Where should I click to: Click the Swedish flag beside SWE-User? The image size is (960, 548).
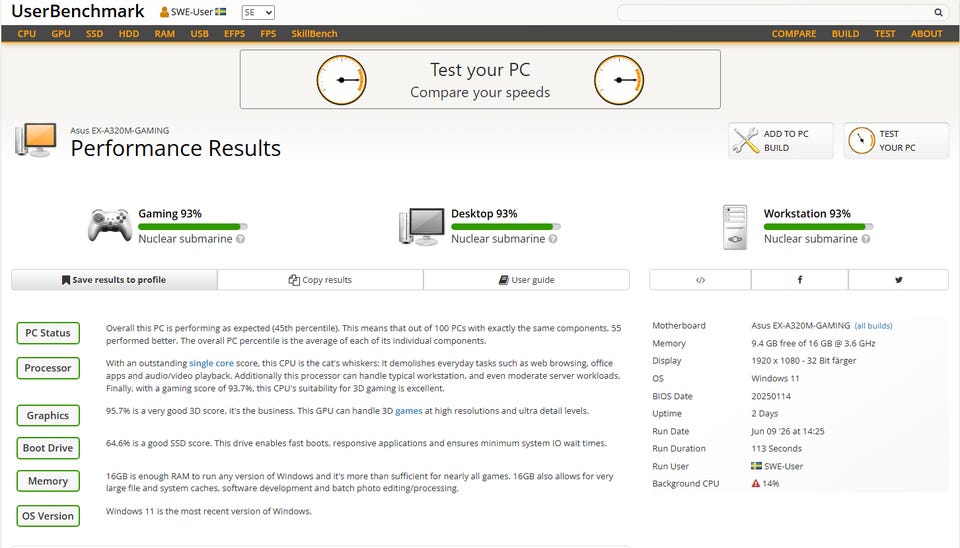(x=220, y=12)
